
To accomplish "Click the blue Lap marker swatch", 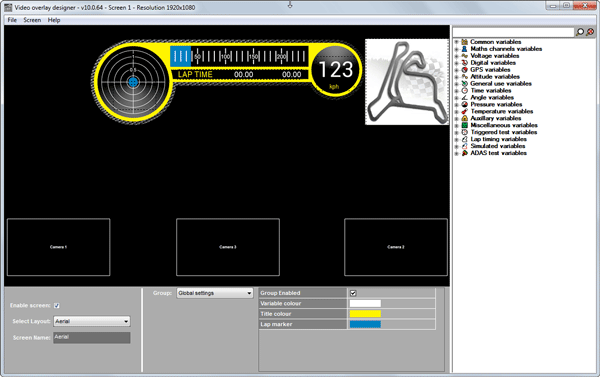I will 365,324.
